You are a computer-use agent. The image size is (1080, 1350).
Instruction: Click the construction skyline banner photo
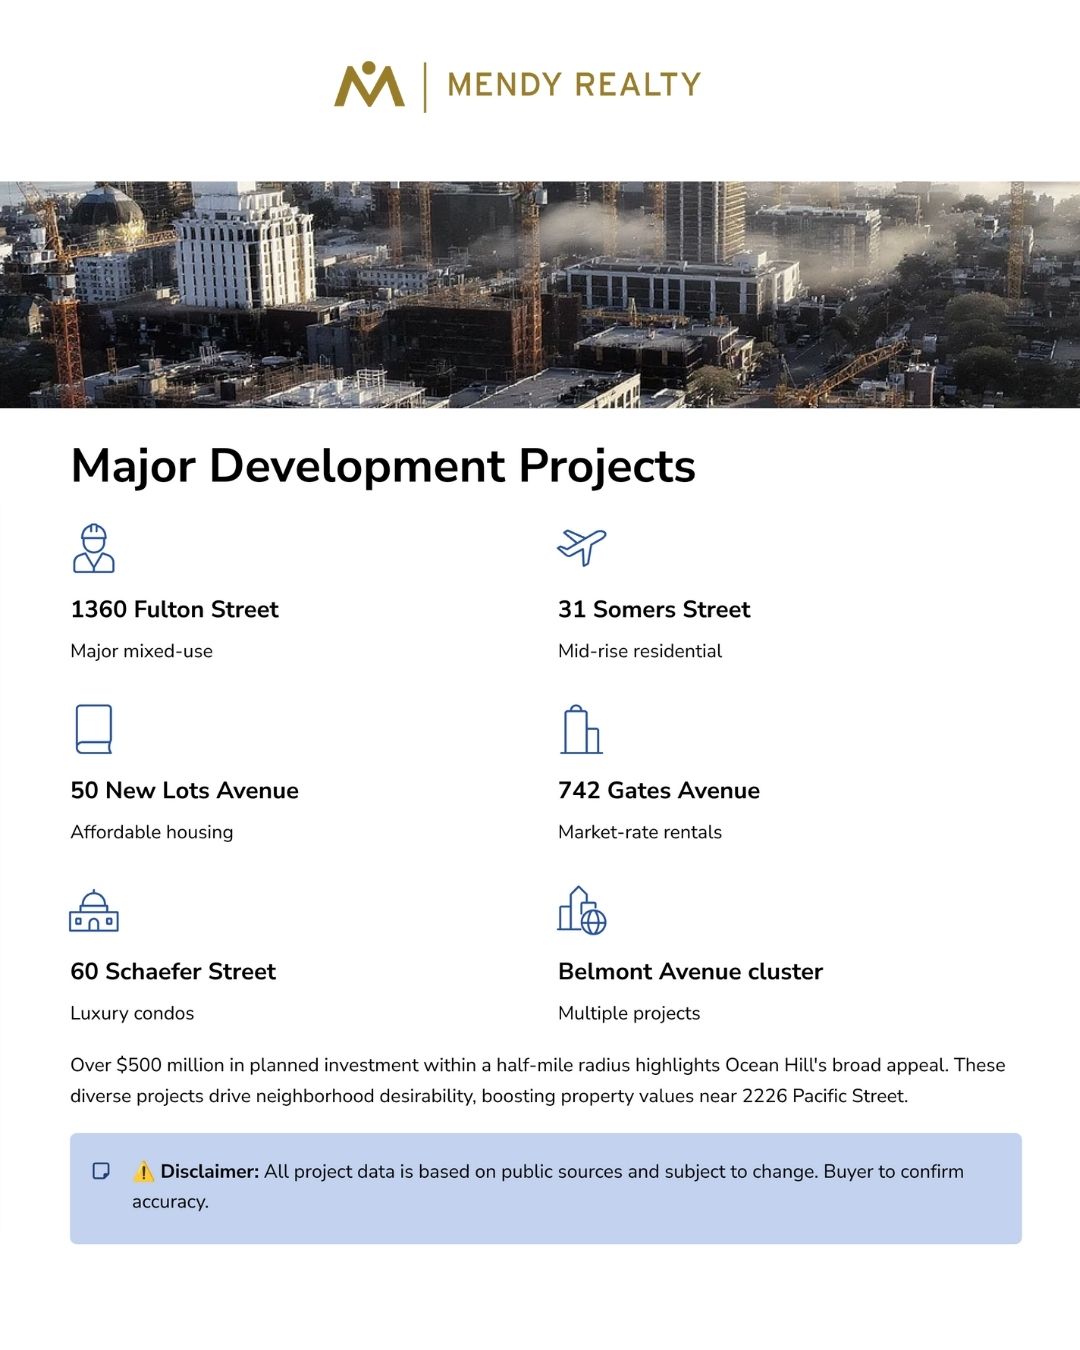pos(540,294)
